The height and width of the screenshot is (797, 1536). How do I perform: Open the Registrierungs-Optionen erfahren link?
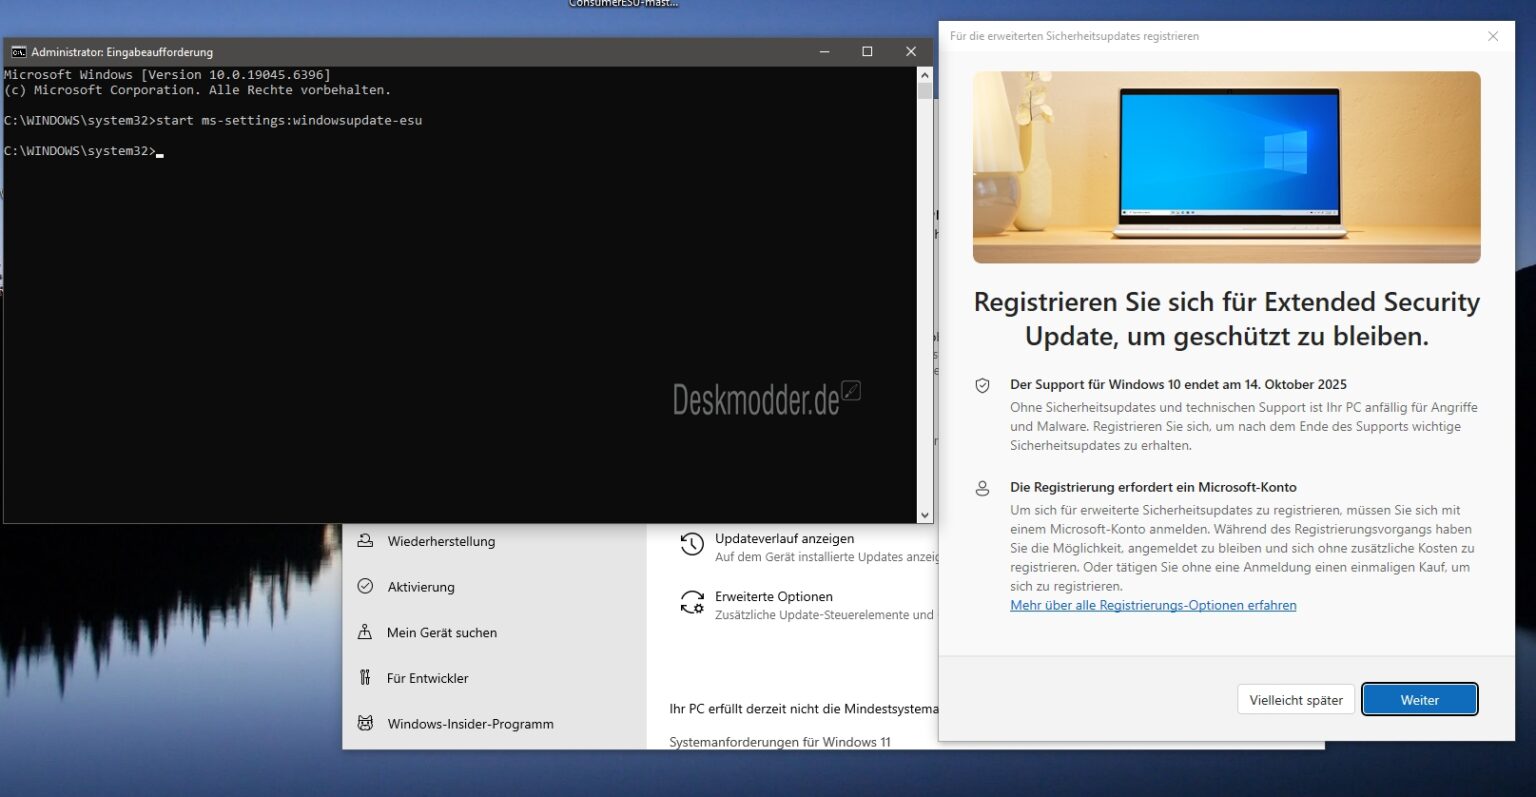(1152, 604)
